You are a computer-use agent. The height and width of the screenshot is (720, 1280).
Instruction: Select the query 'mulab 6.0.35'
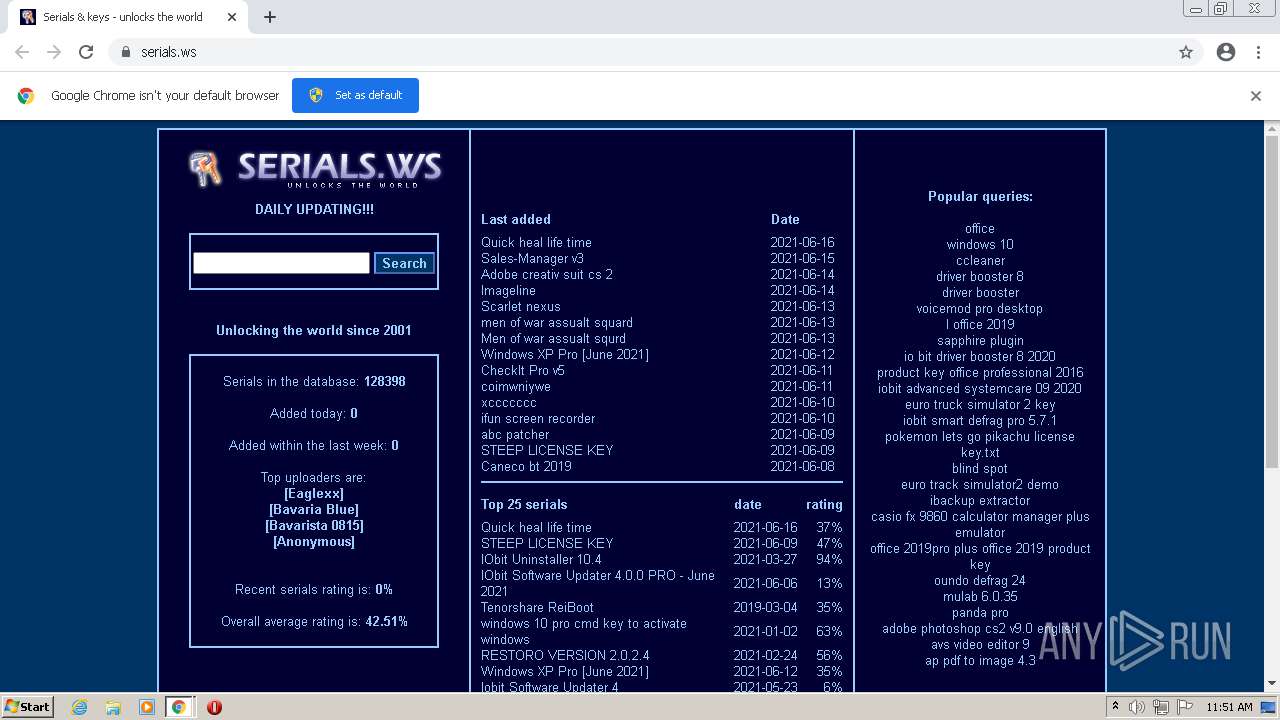pyautogui.click(x=980, y=596)
